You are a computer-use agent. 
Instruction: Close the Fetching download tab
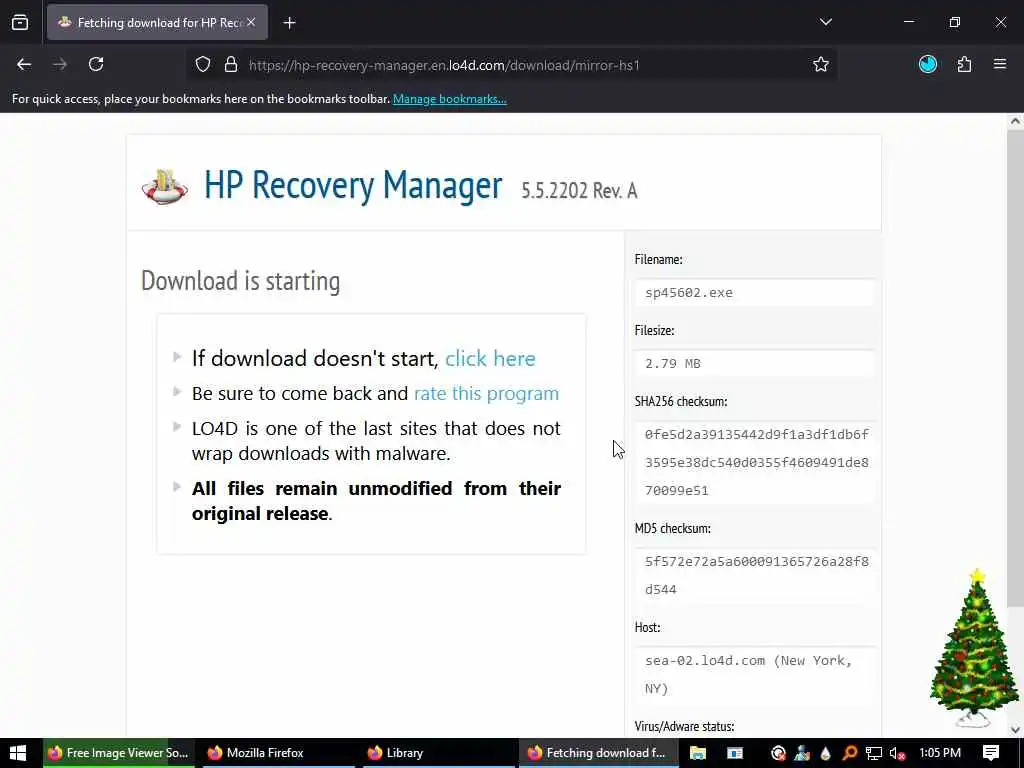click(251, 22)
